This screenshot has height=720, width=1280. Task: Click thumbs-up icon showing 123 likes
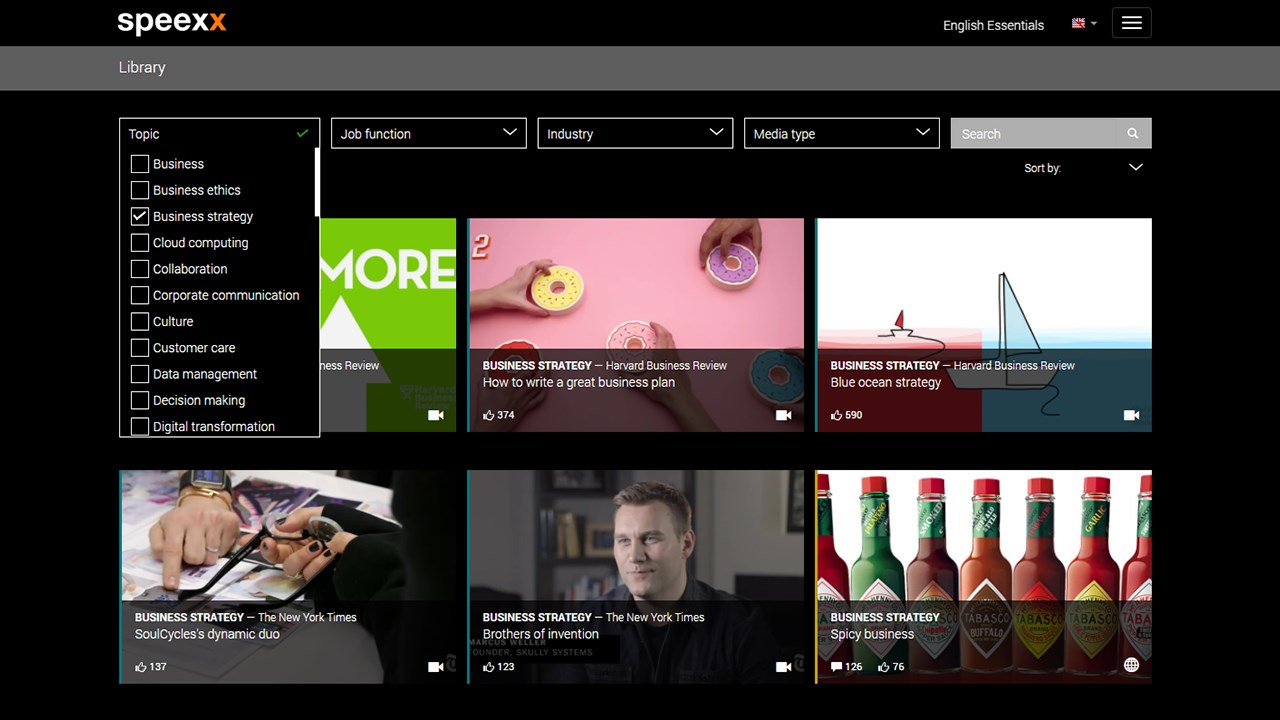click(x=489, y=667)
